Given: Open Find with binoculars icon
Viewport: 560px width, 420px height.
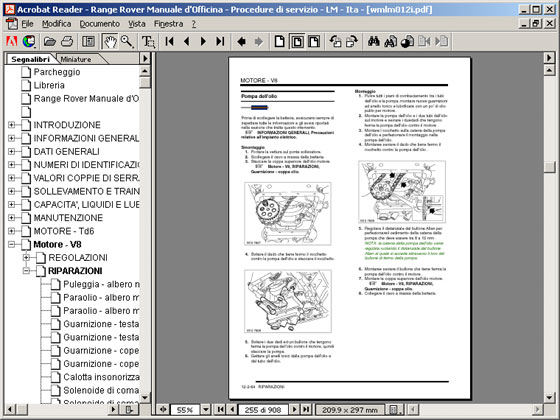Looking at the screenshot, I should (x=373, y=41).
